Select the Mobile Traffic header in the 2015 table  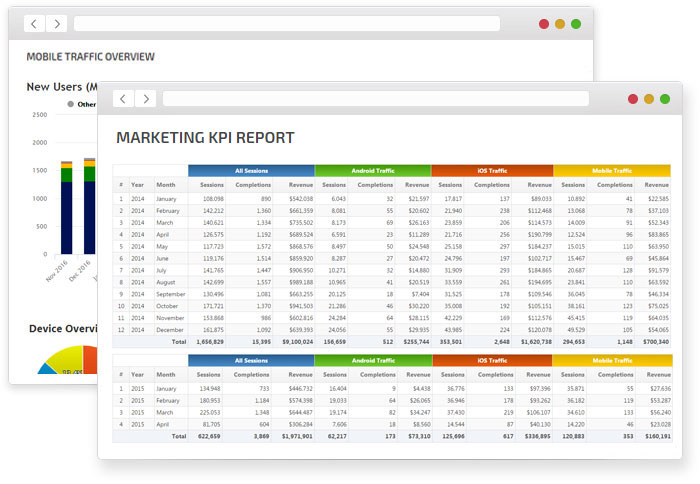(611, 360)
